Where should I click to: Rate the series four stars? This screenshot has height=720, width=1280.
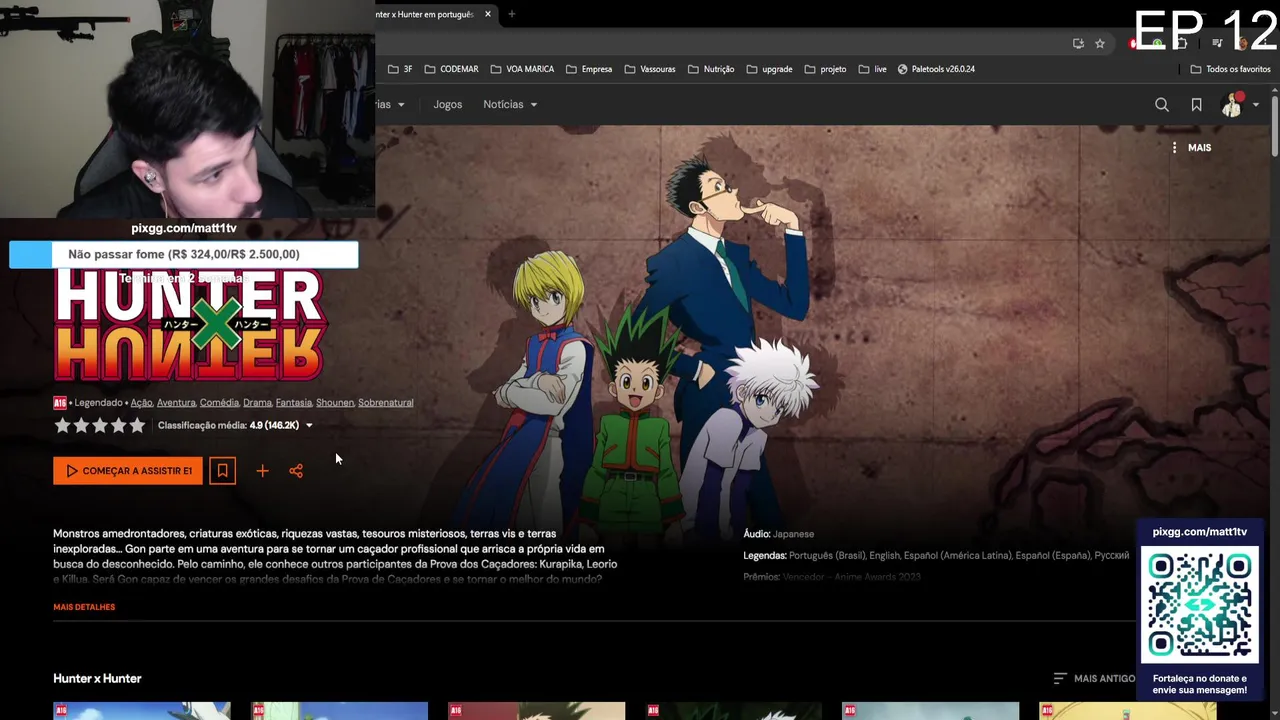click(x=118, y=426)
